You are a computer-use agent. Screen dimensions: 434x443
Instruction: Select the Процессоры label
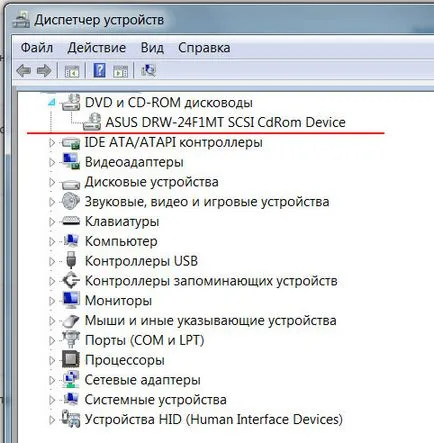point(125,360)
